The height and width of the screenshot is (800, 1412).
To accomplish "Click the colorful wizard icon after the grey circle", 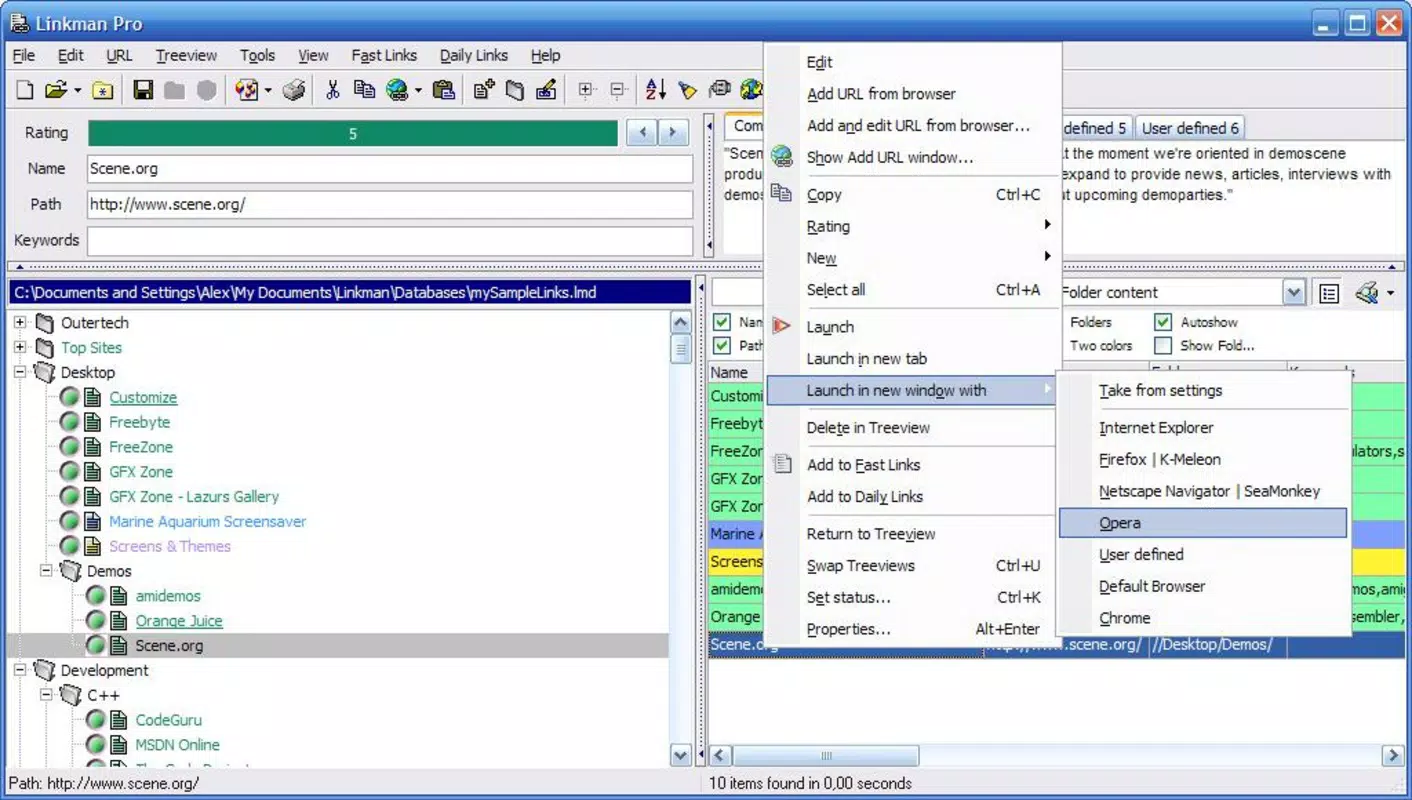I will point(246,91).
